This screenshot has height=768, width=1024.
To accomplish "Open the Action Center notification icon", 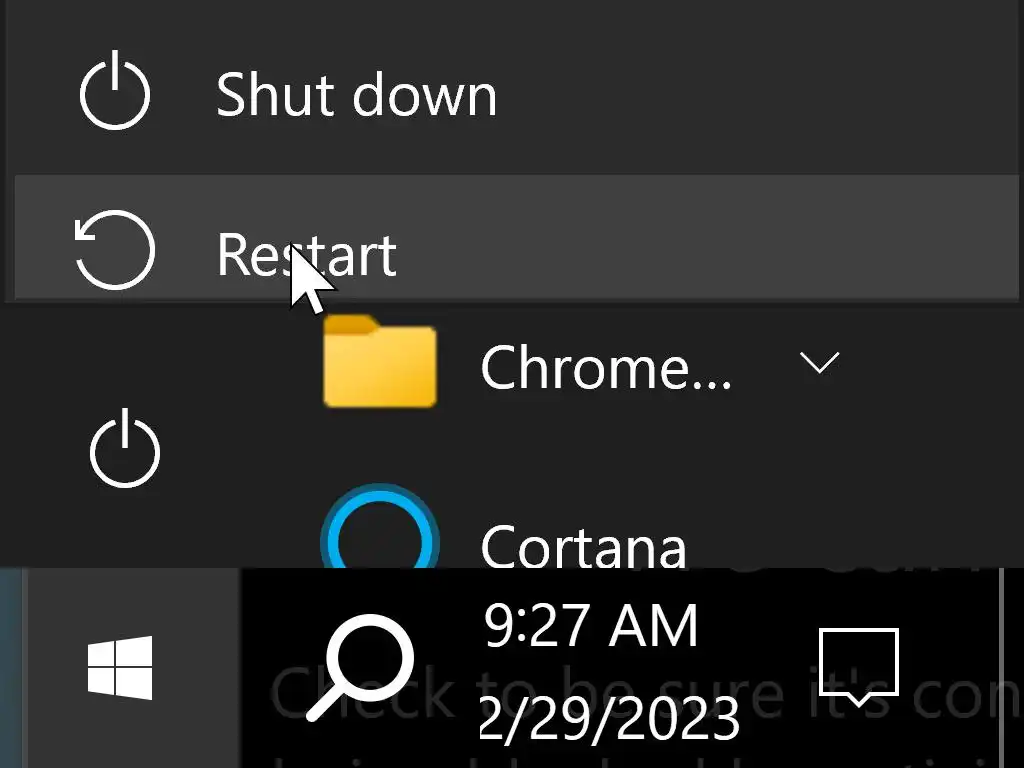I will point(858,666).
